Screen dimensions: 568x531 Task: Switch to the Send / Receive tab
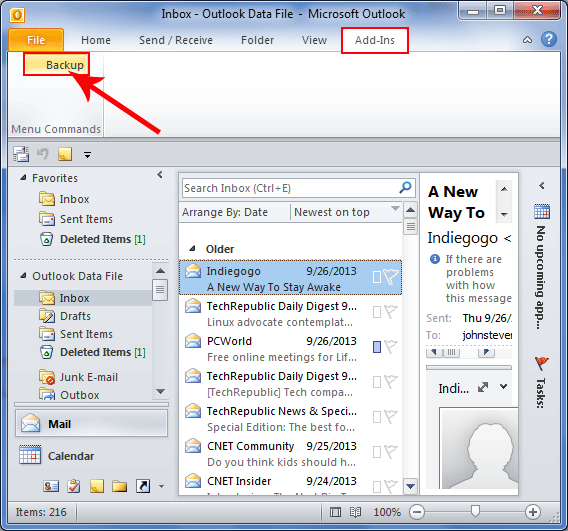[176, 40]
